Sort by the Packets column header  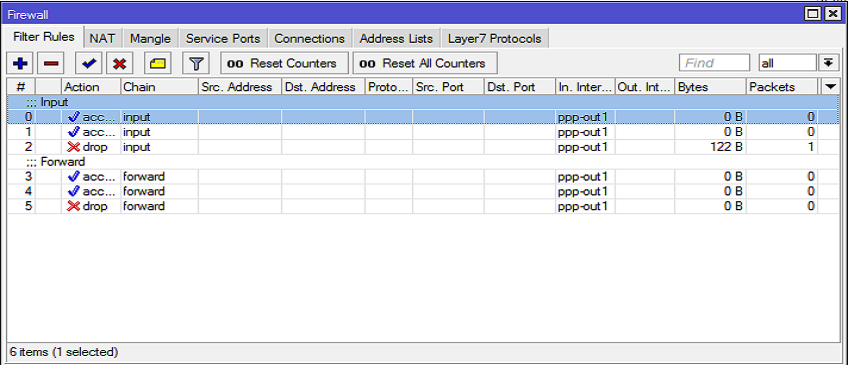click(x=782, y=87)
